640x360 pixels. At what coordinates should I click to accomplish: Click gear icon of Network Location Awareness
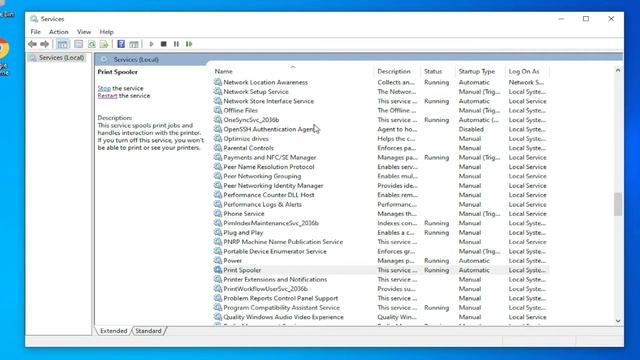218,82
